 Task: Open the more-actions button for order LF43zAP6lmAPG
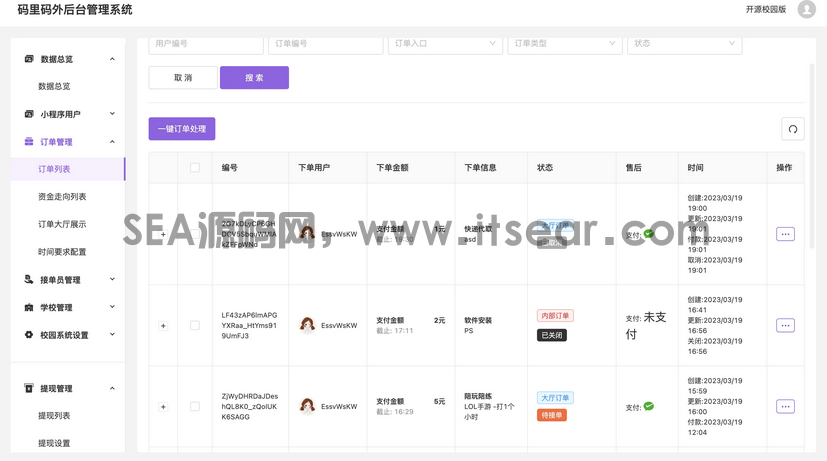click(785, 325)
